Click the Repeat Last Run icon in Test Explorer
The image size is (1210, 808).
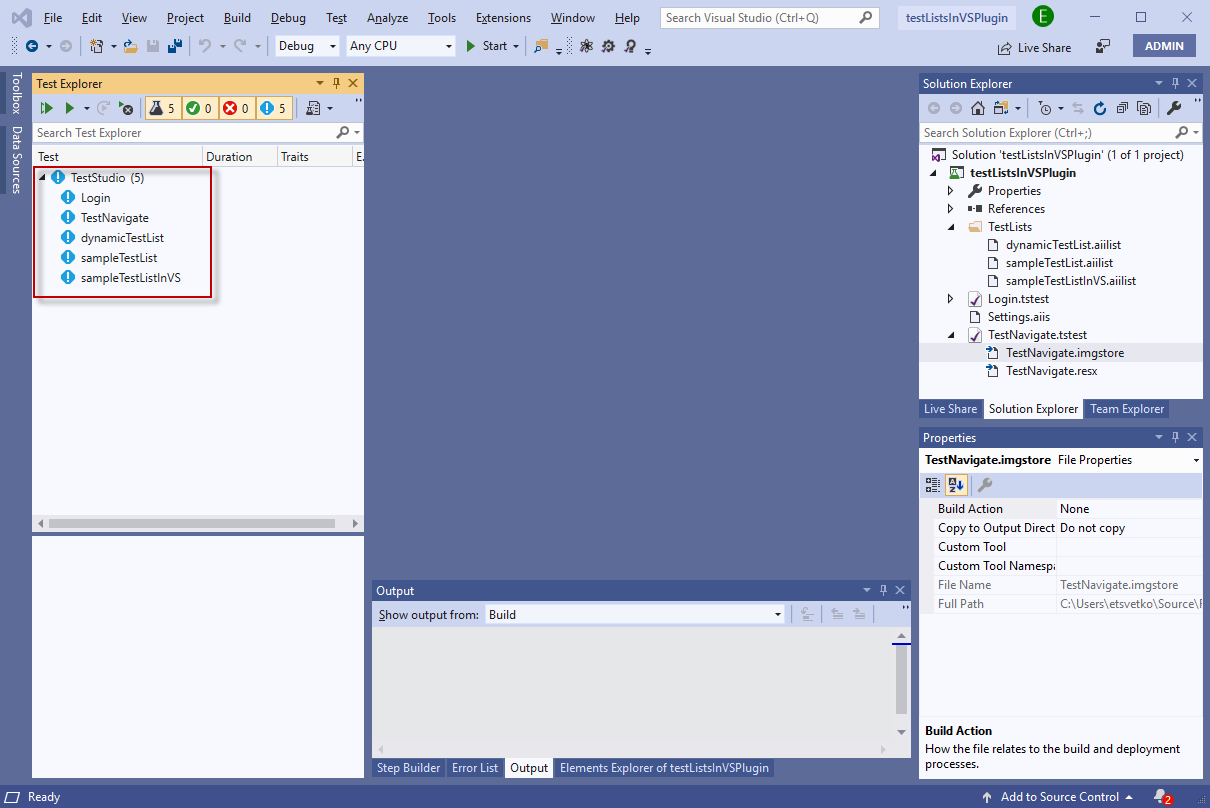pyautogui.click(x=103, y=108)
